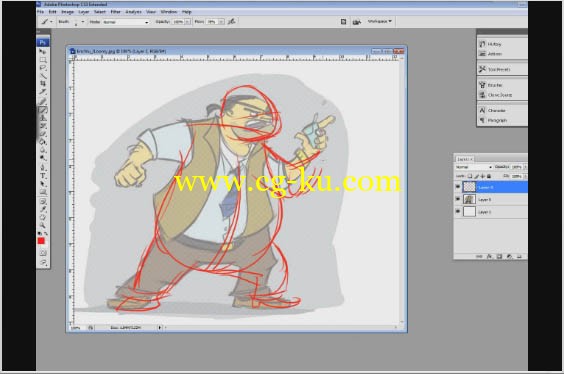The height and width of the screenshot is (374, 564).
Task: Open the Flow slider arrow in options bar
Action: pyautogui.click(x=221, y=22)
